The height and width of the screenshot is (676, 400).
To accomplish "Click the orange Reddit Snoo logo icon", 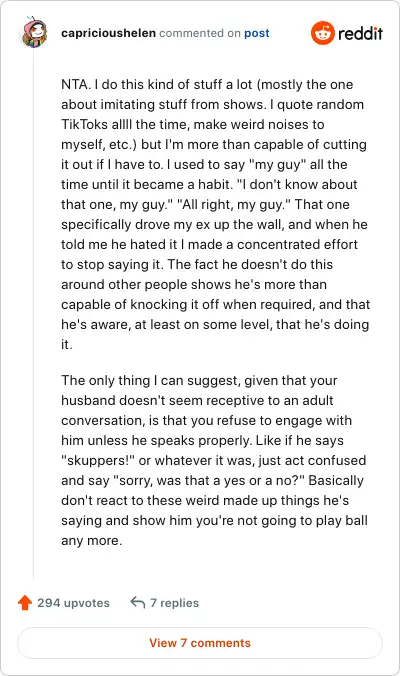I will pyautogui.click(x=322, y=33).
